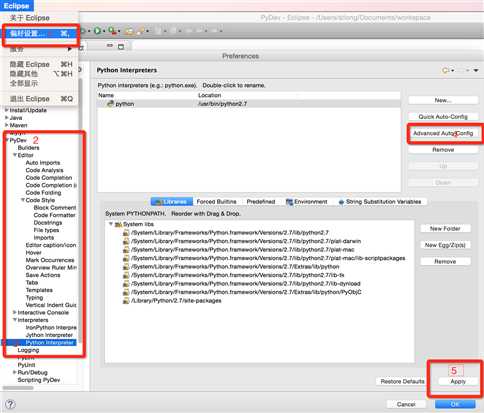This screenshot has height=413, width=484.
Task: Expand the Install/Update tree node
Action: point(6,110)
